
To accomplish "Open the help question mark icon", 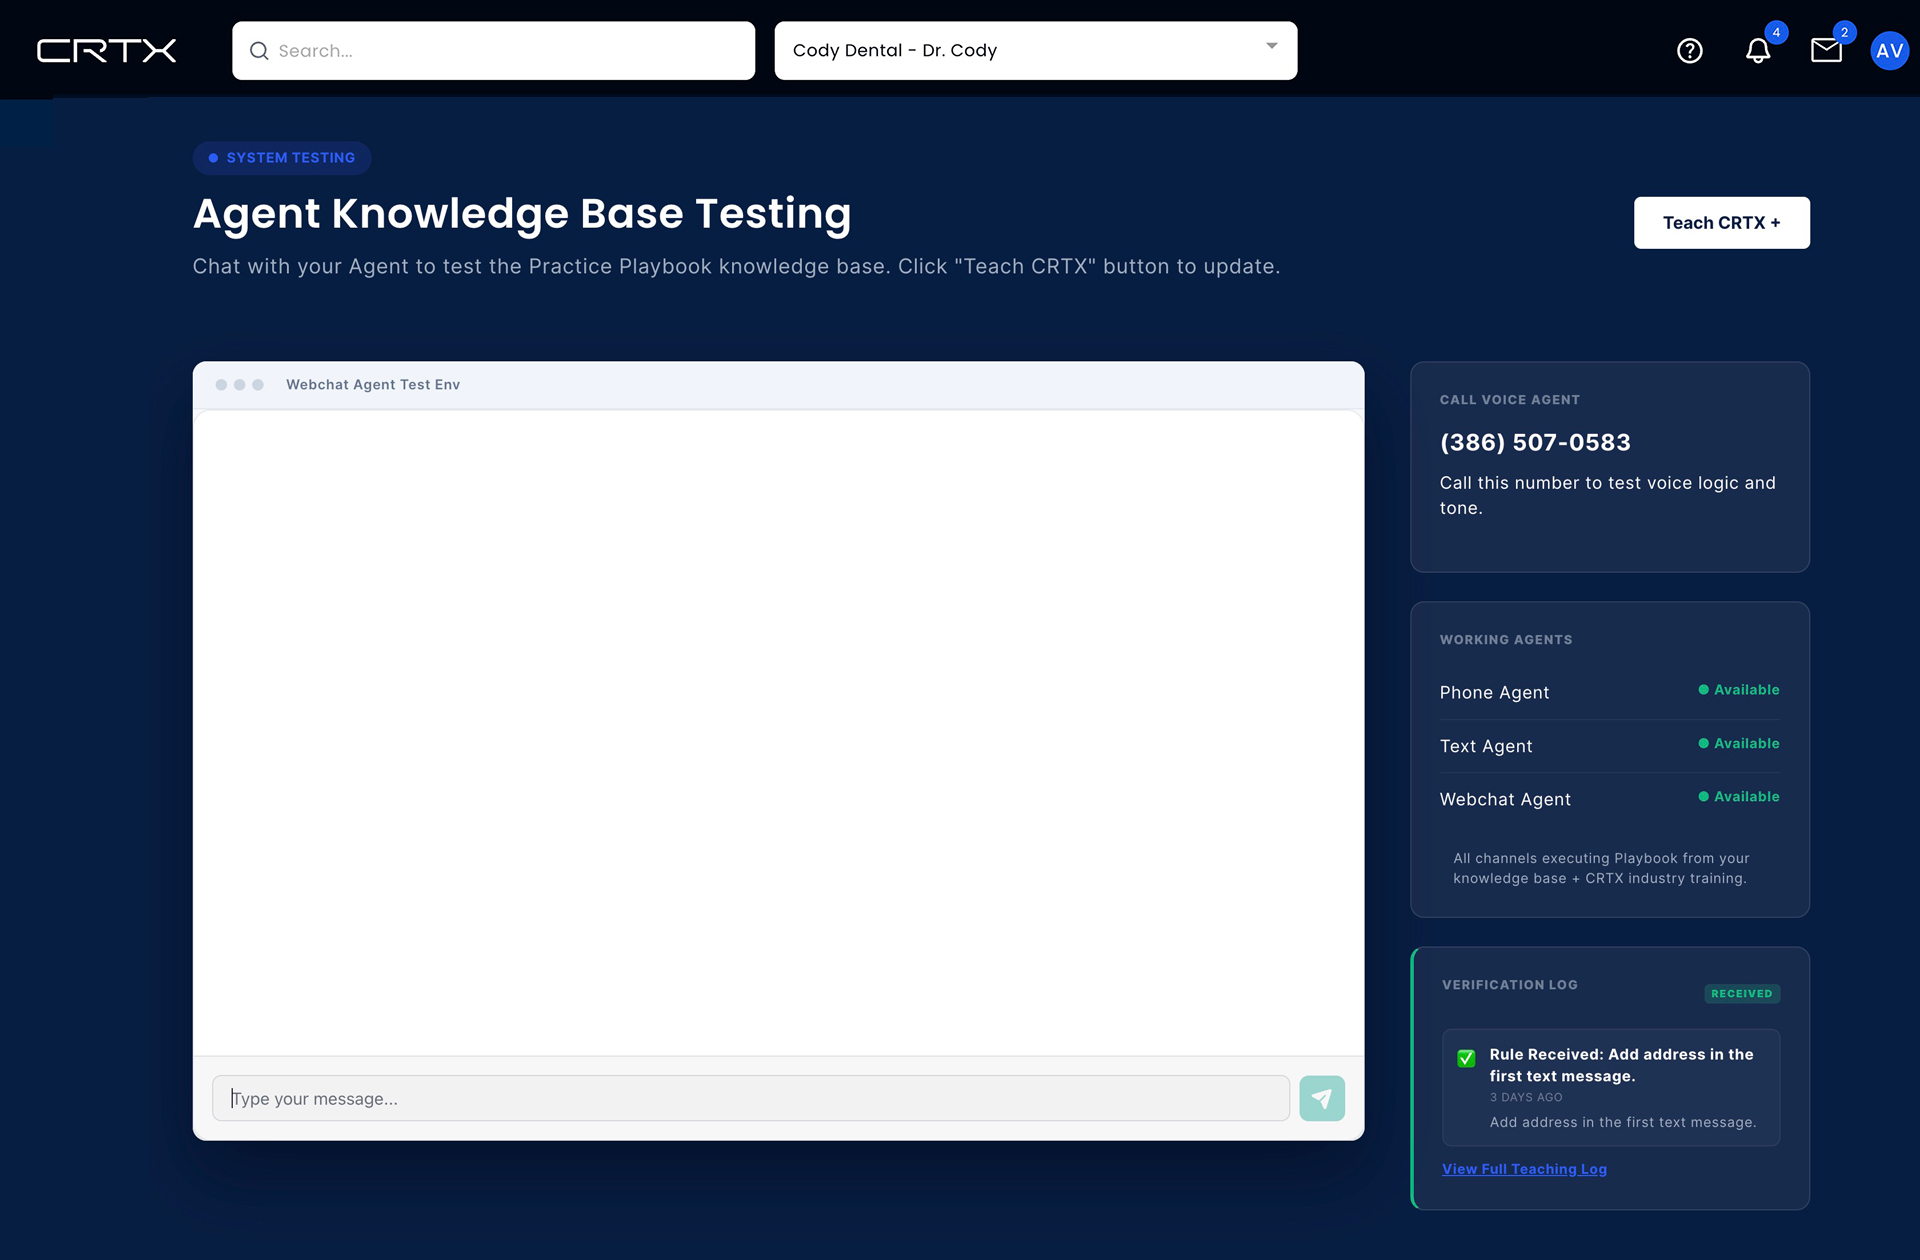I will tap(1690, 50).
